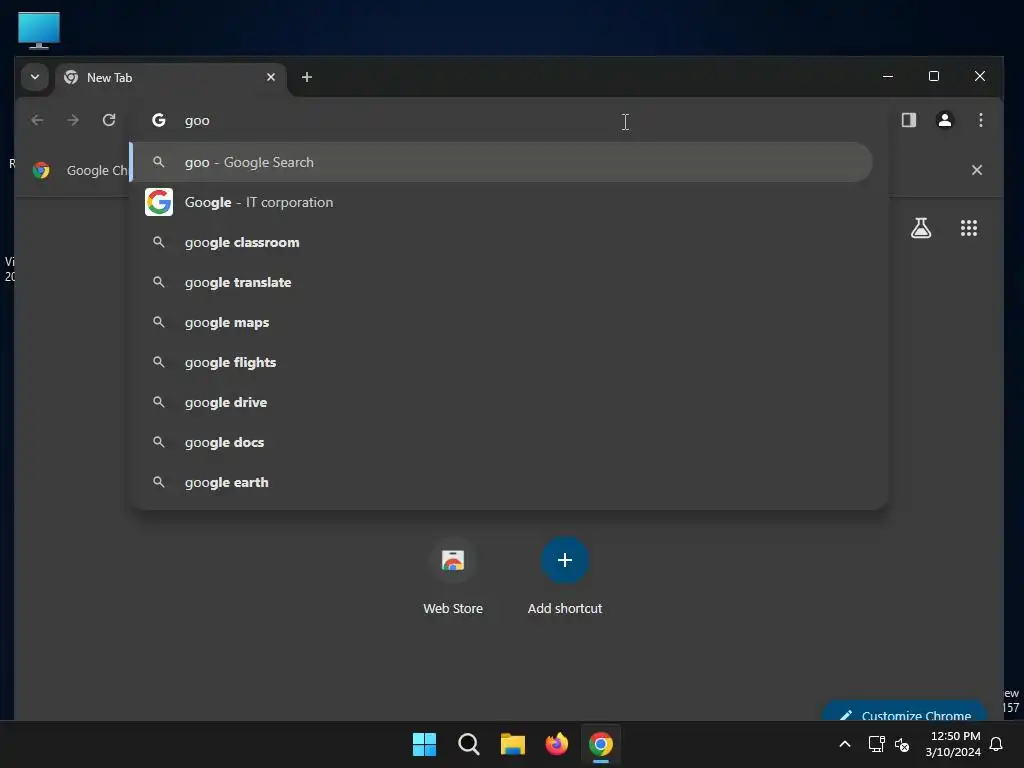Screen dimensions: 1024x768
Task: Open the Windows Start menu
Action: pos(424,744)
